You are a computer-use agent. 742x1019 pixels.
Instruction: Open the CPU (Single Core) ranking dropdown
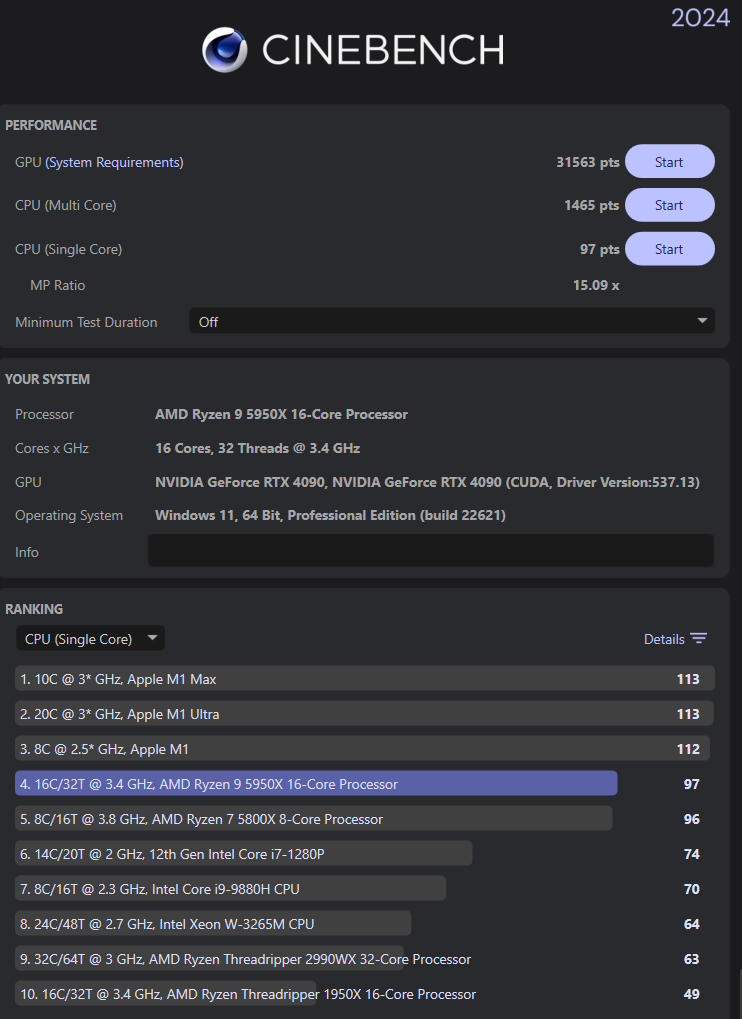pos(90,638)
